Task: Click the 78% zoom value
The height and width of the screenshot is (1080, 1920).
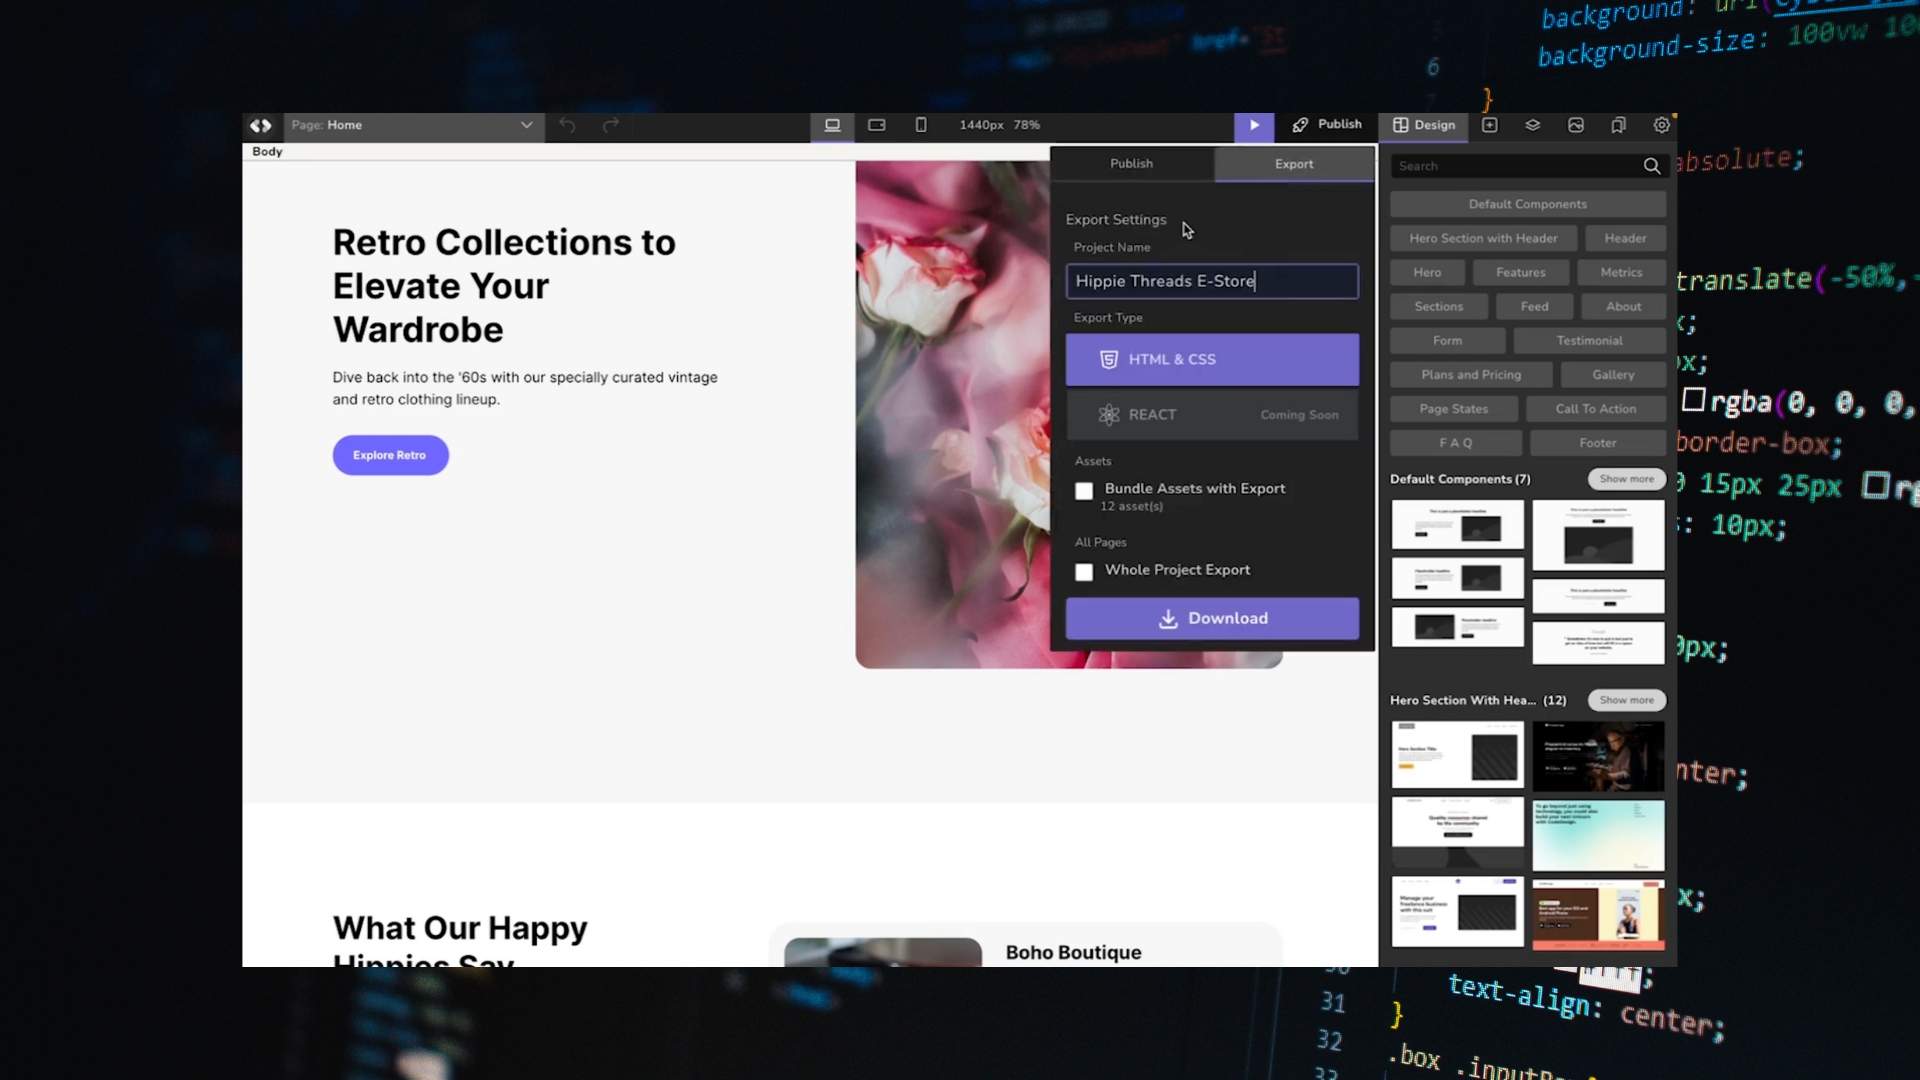Action: [x=1026, y=125]
